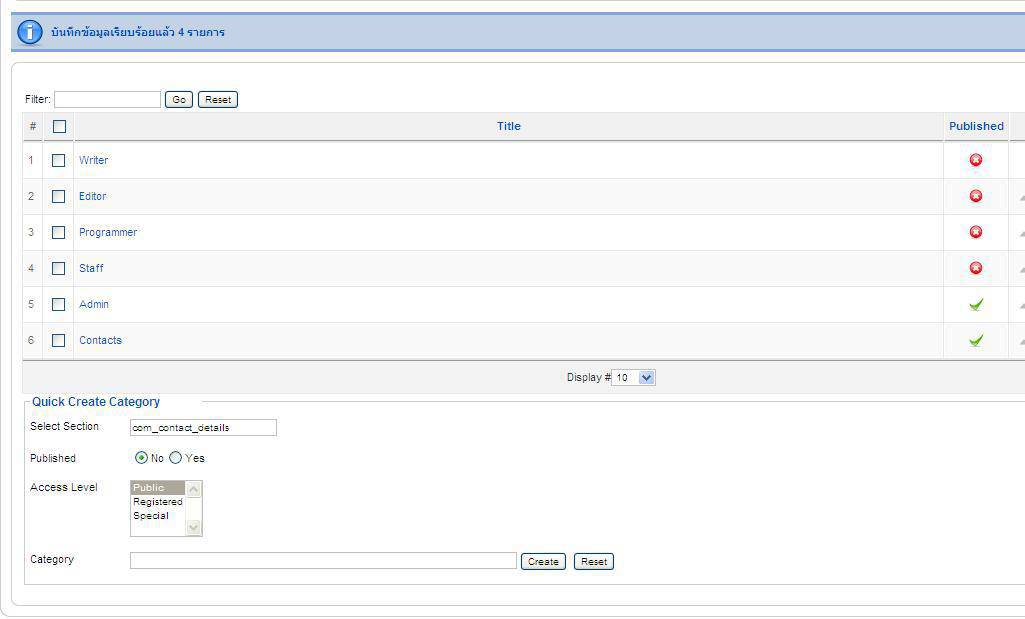Open the Programmer category link

coord(108,232)
